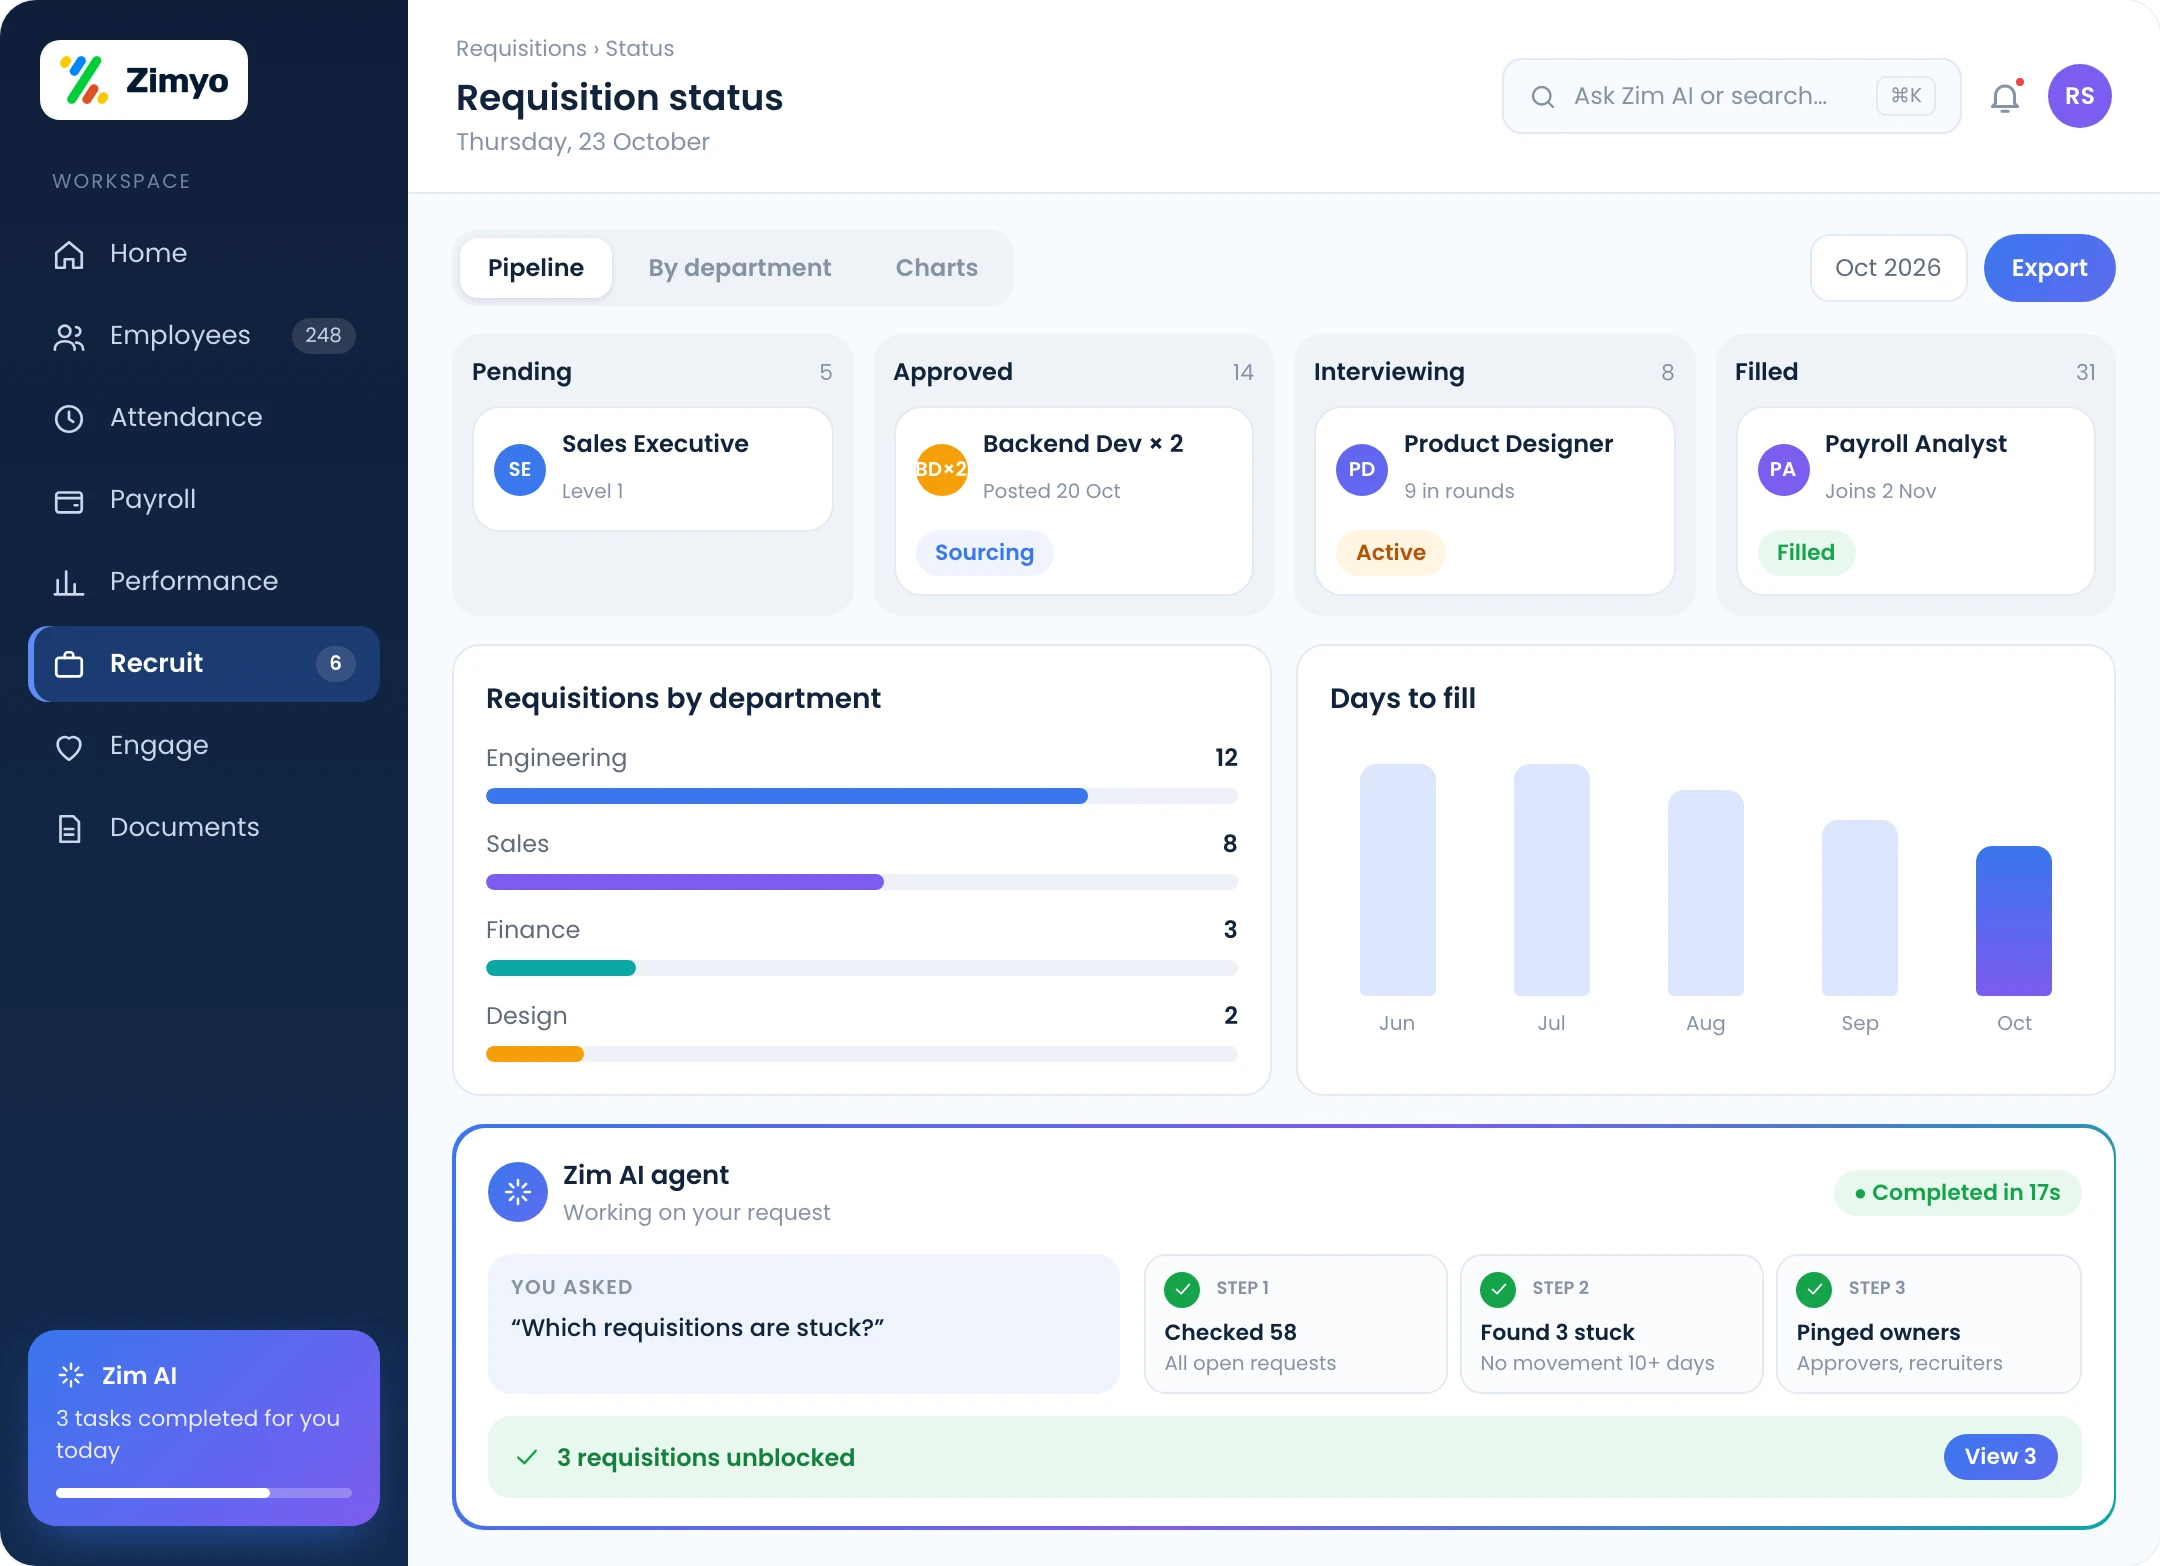Click the Oct bar in Days to fill
2160x1566 pixels.
point(2014,921)
